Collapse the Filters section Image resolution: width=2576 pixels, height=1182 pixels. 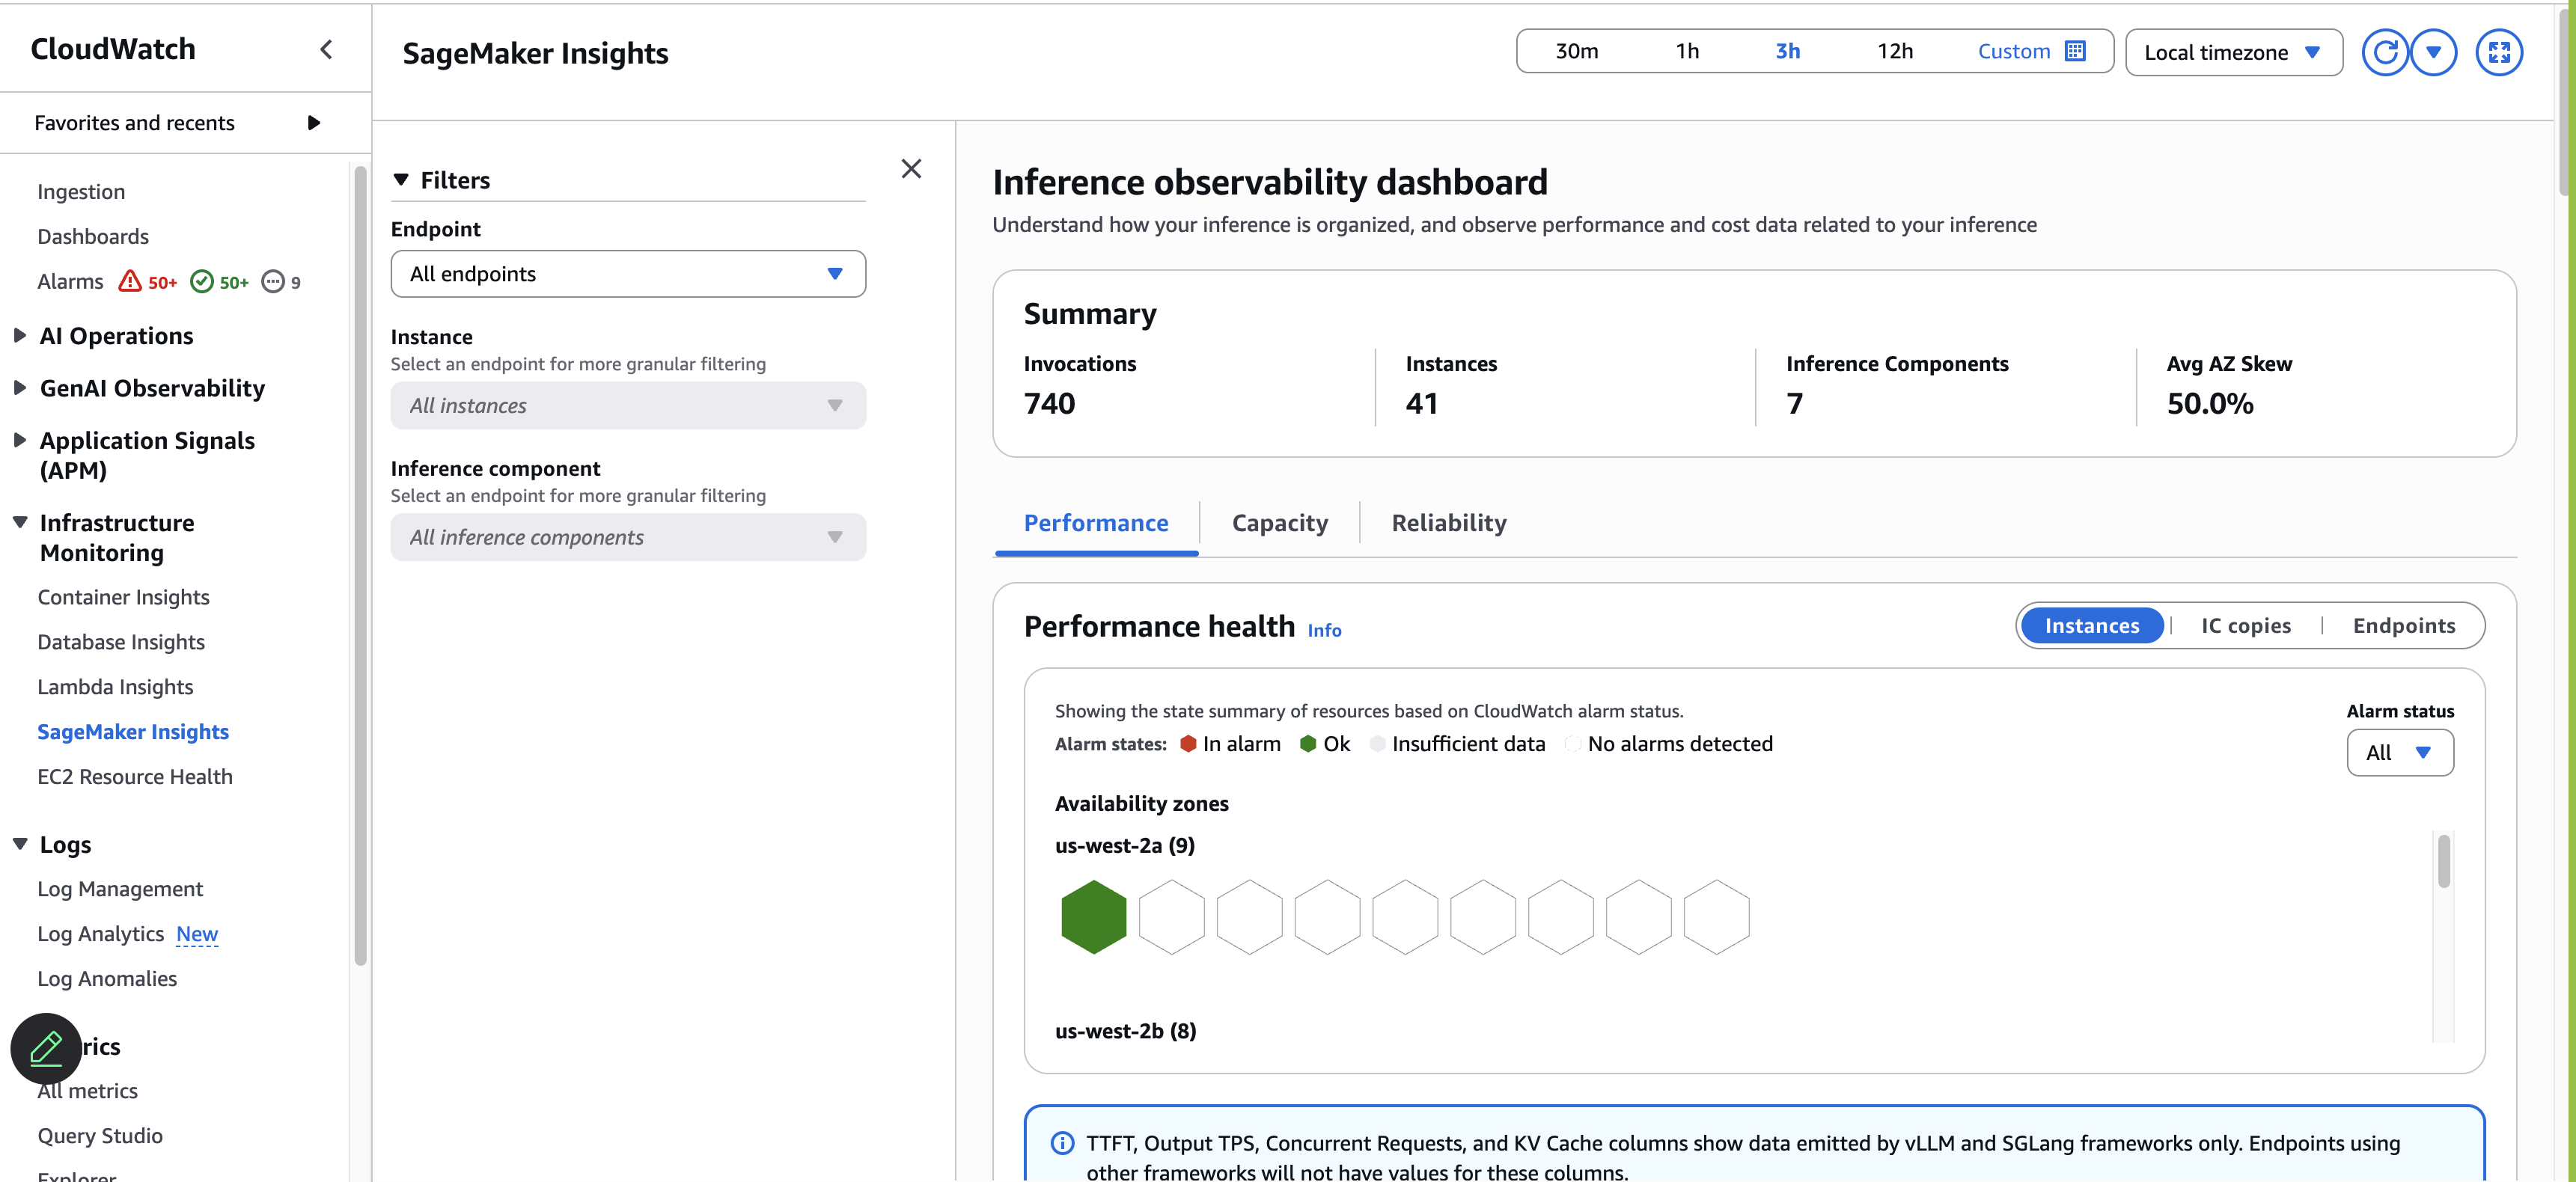pos(401,180)
